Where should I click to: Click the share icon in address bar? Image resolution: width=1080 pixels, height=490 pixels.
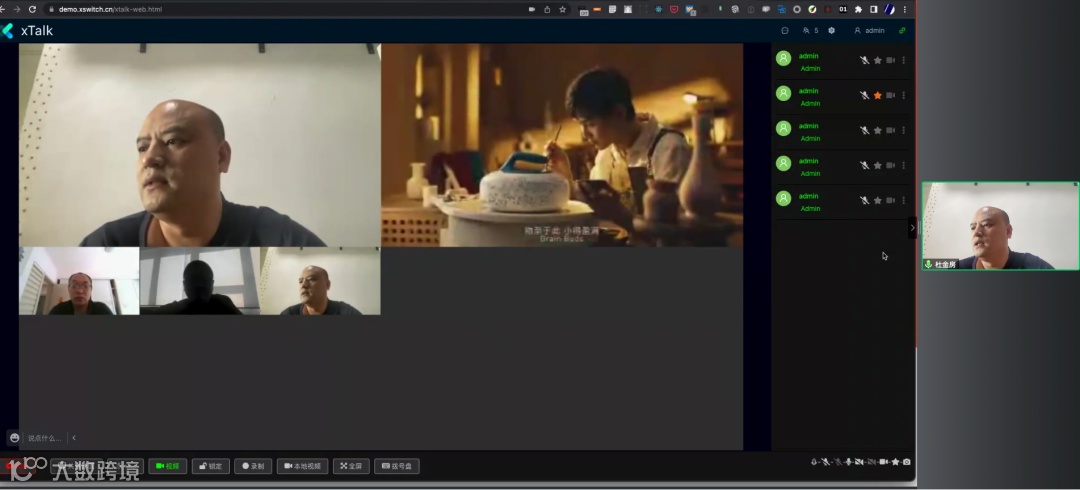pyautogui.click(x=547, y=9)
